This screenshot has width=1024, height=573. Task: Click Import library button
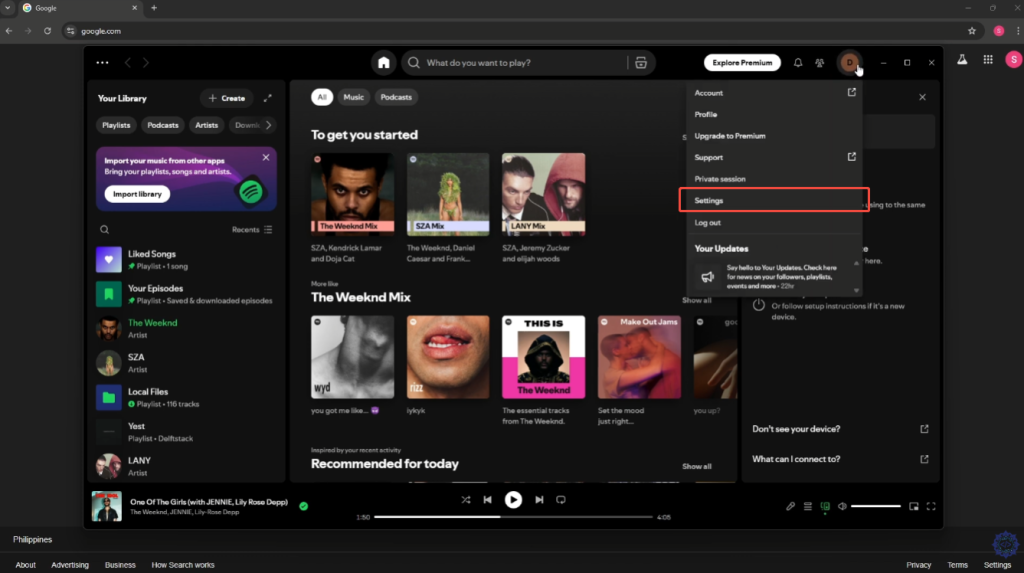pos(137,194)
